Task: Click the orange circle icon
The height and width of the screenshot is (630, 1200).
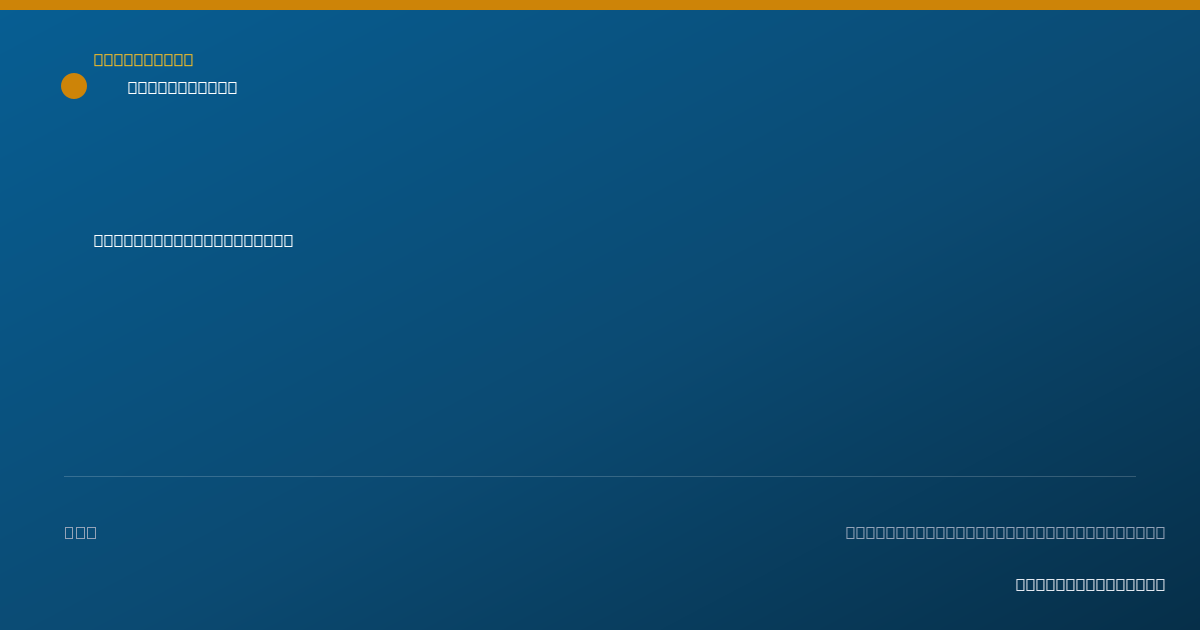Action: pos(74,86)
